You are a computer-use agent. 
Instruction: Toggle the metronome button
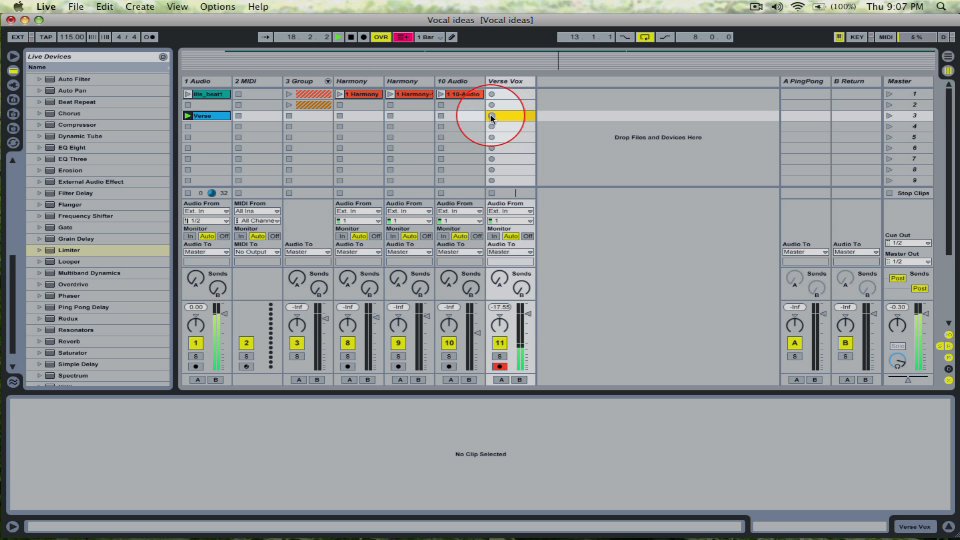pos(149,37)
